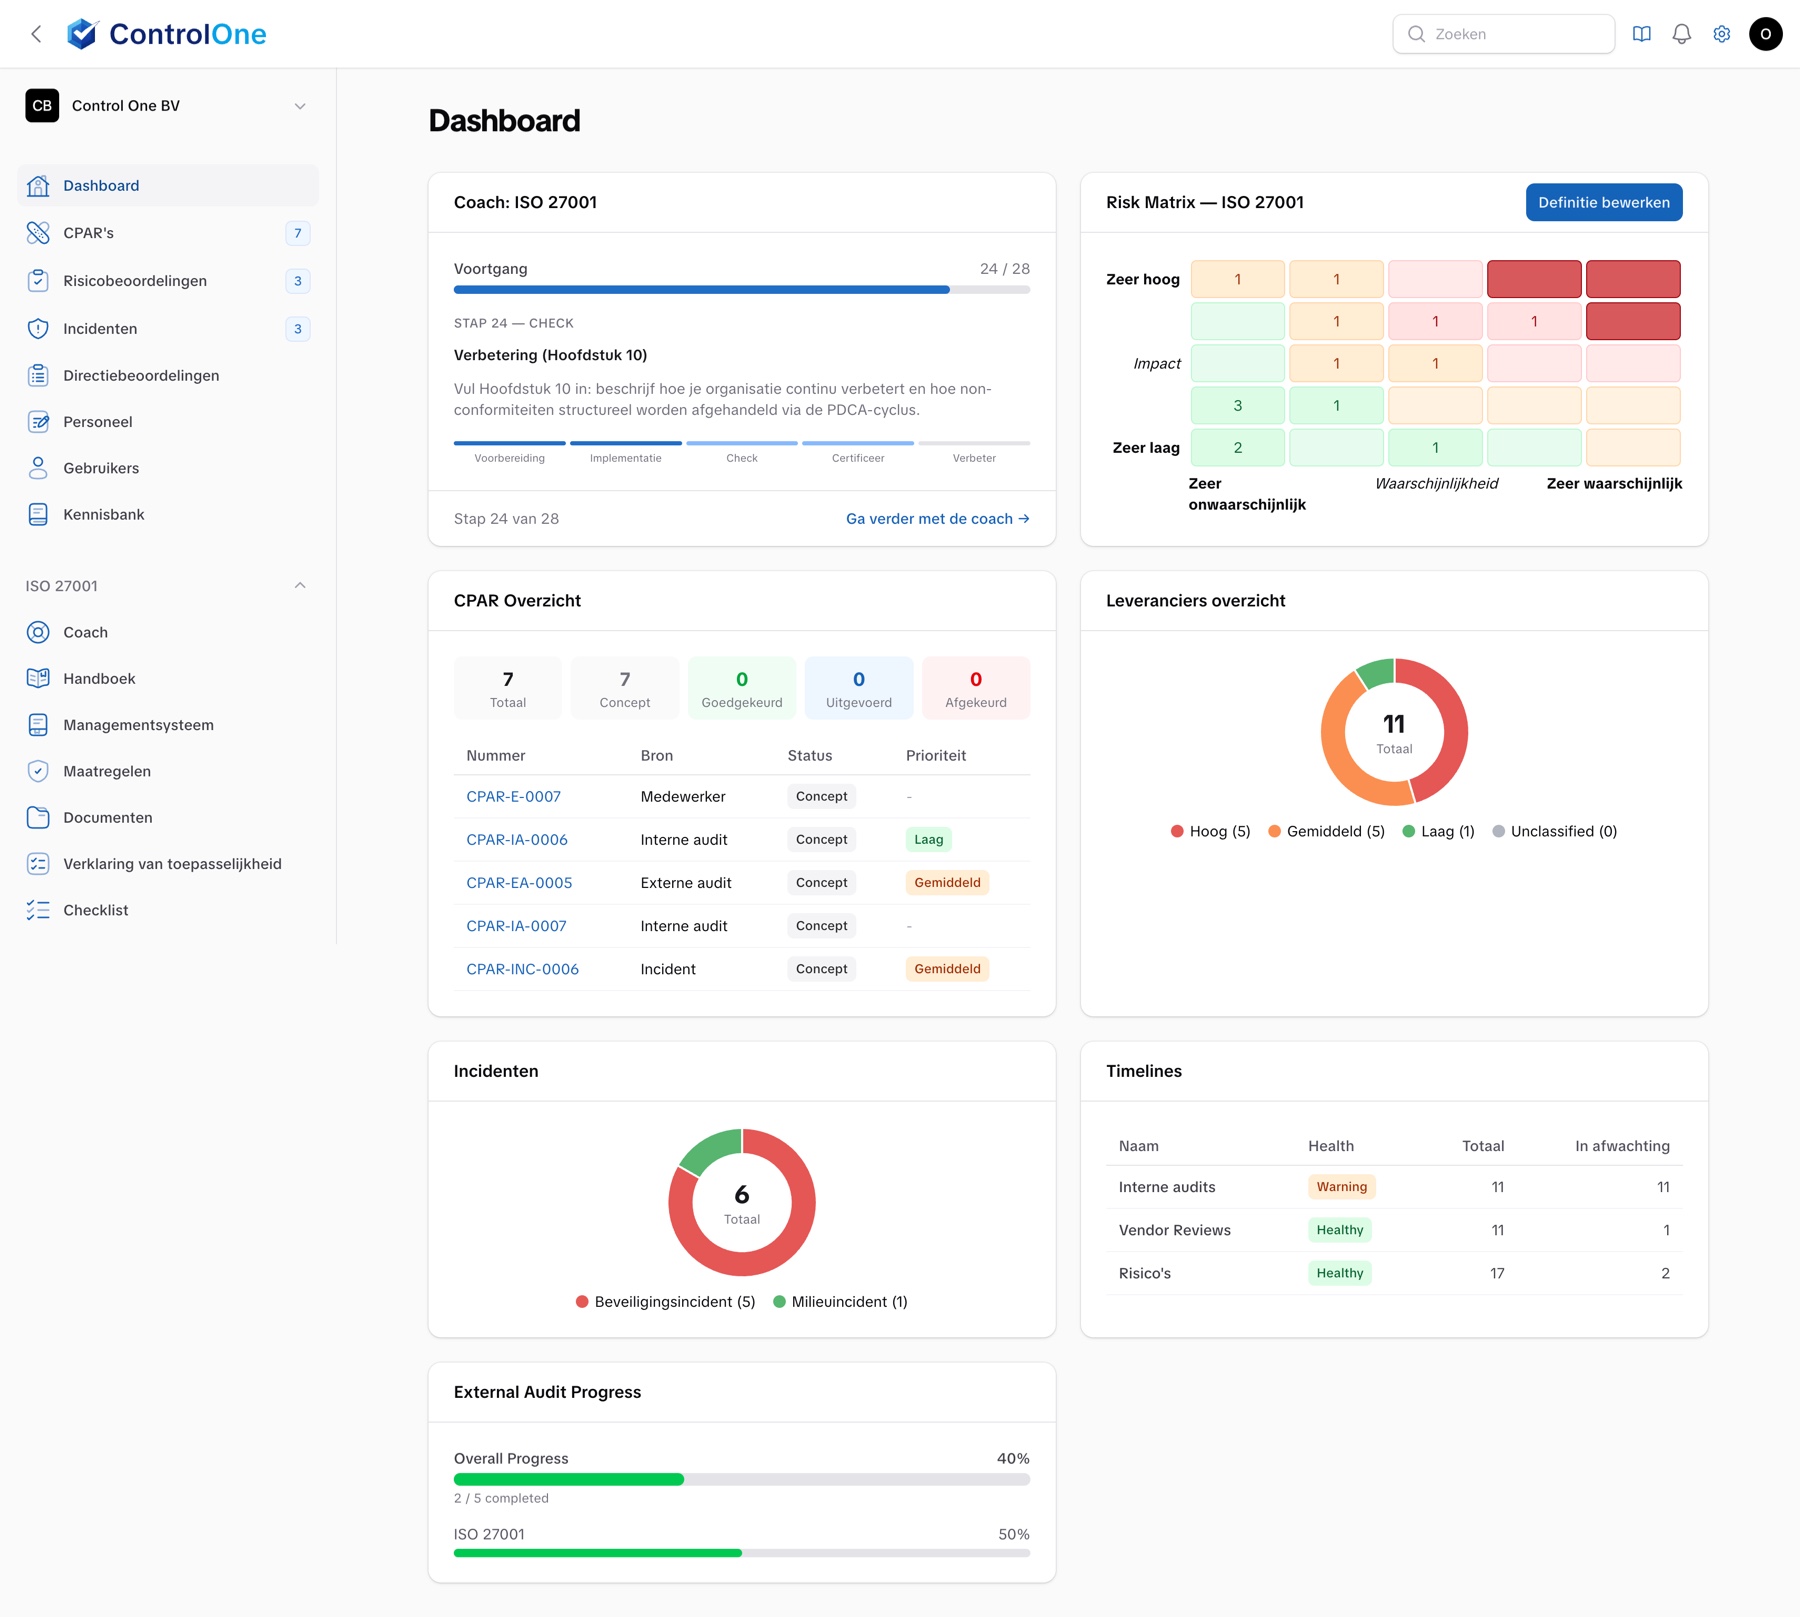Open notifications bell icon
The height and width of the screenshot is (1617, 1800).
point(1682,34)
